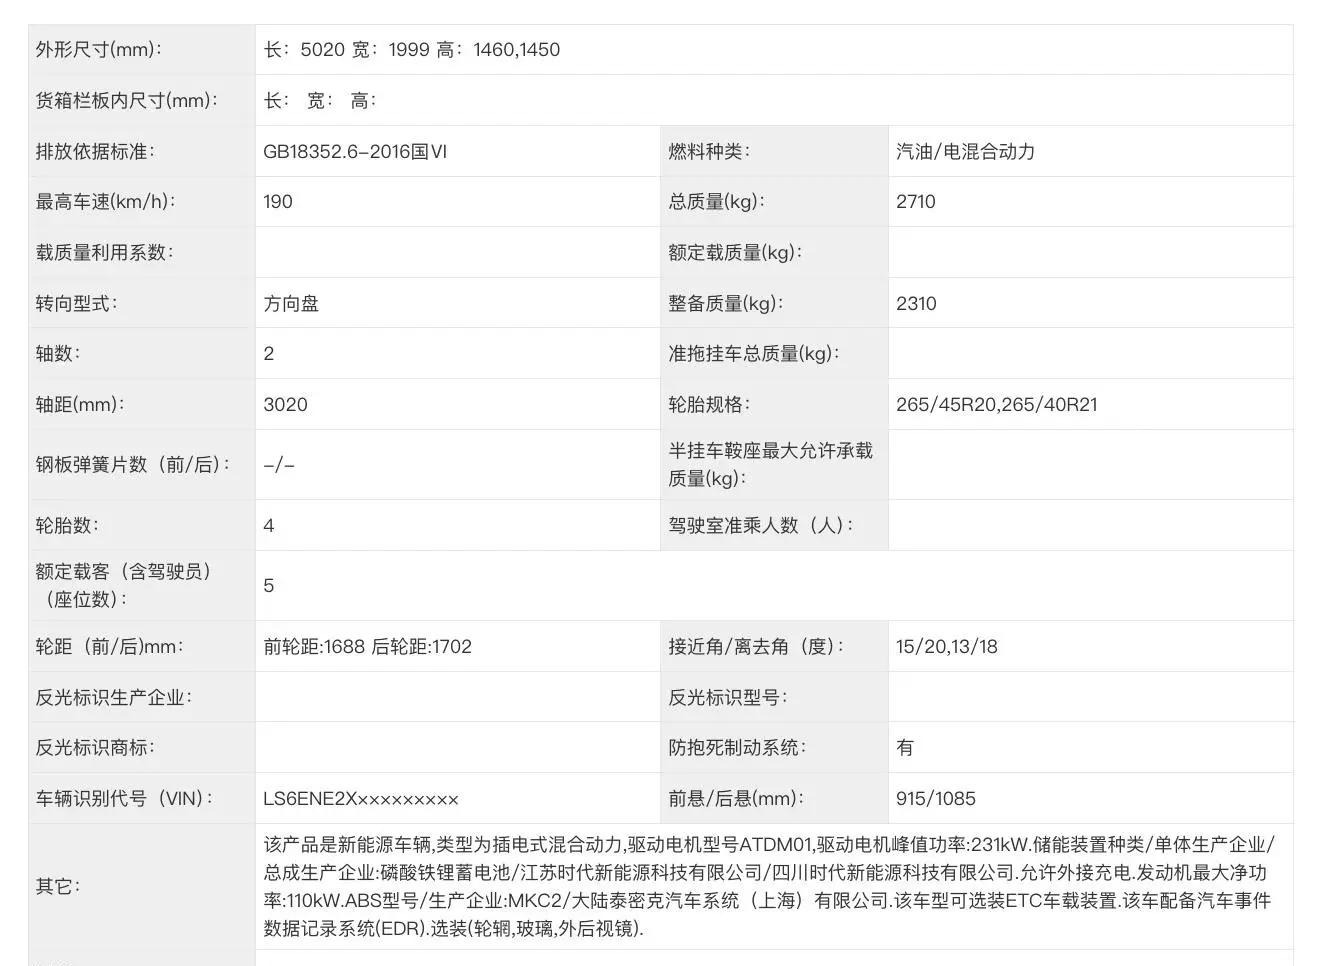The width and height of the screenshot is (1322, 966).
Task: Select the 额定载客(含驾驶员)(座位数) label
Action: 124,586
